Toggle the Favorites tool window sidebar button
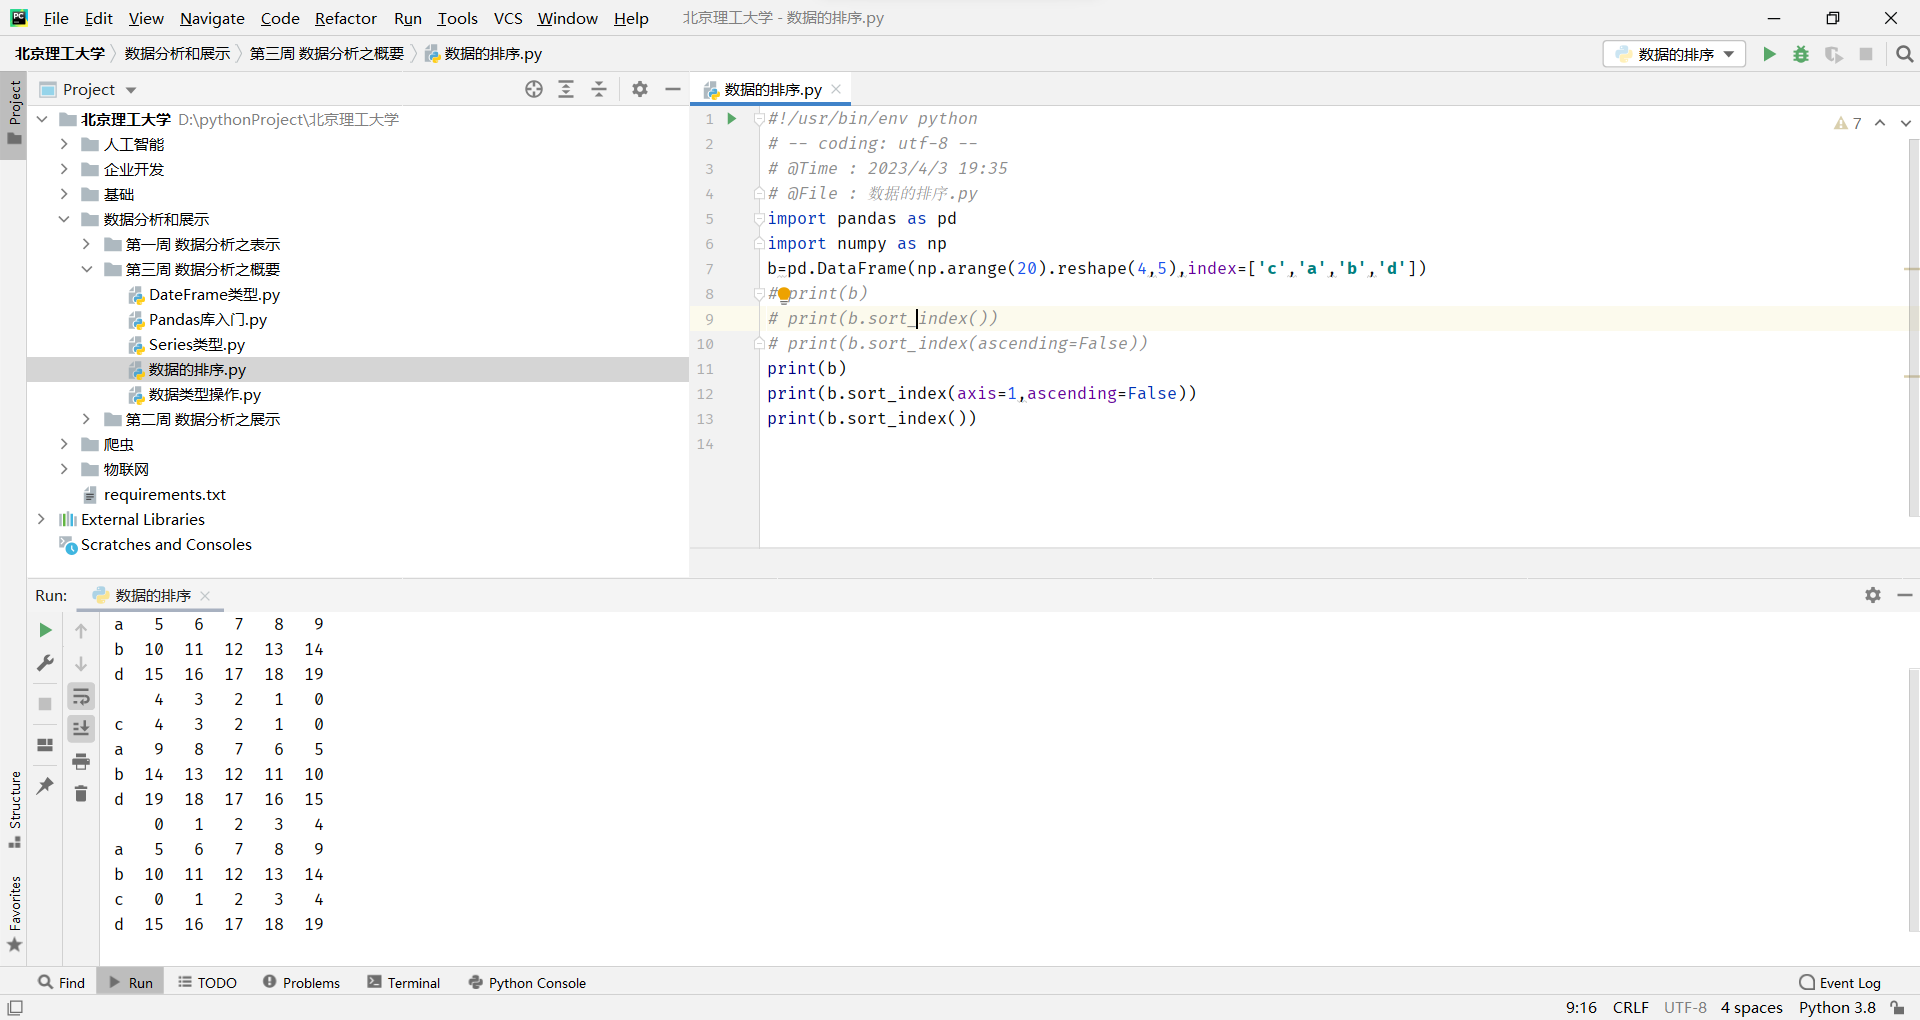The image size is (1920, 1020). (x=14, y=913)
